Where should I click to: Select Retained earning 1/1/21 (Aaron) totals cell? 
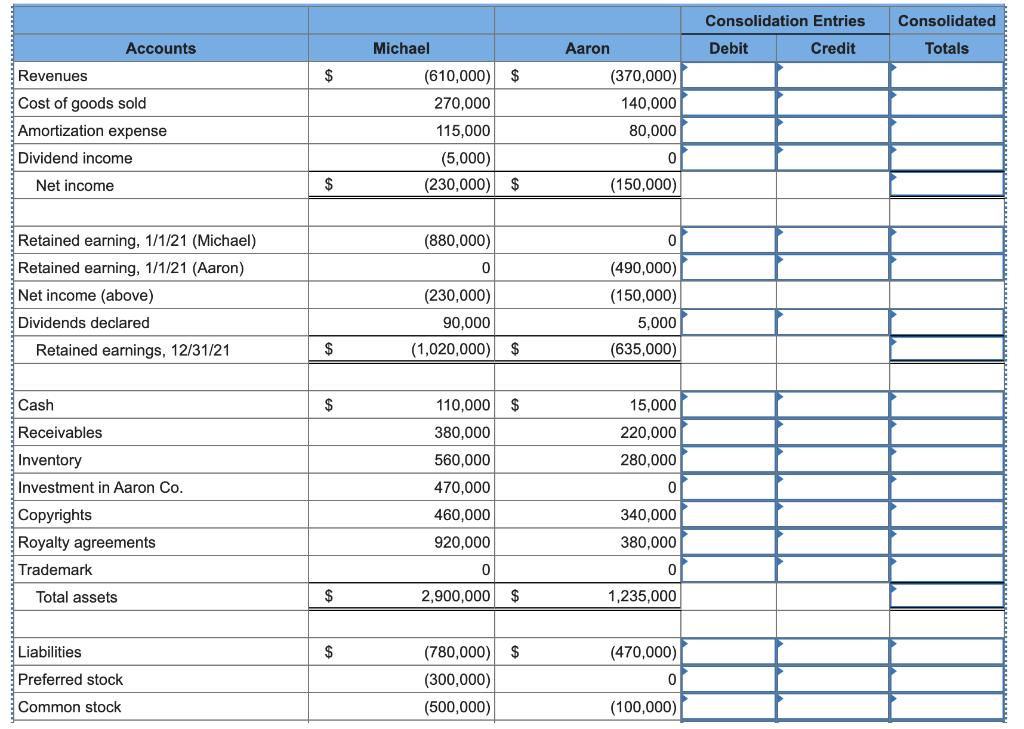click(947, 267)
